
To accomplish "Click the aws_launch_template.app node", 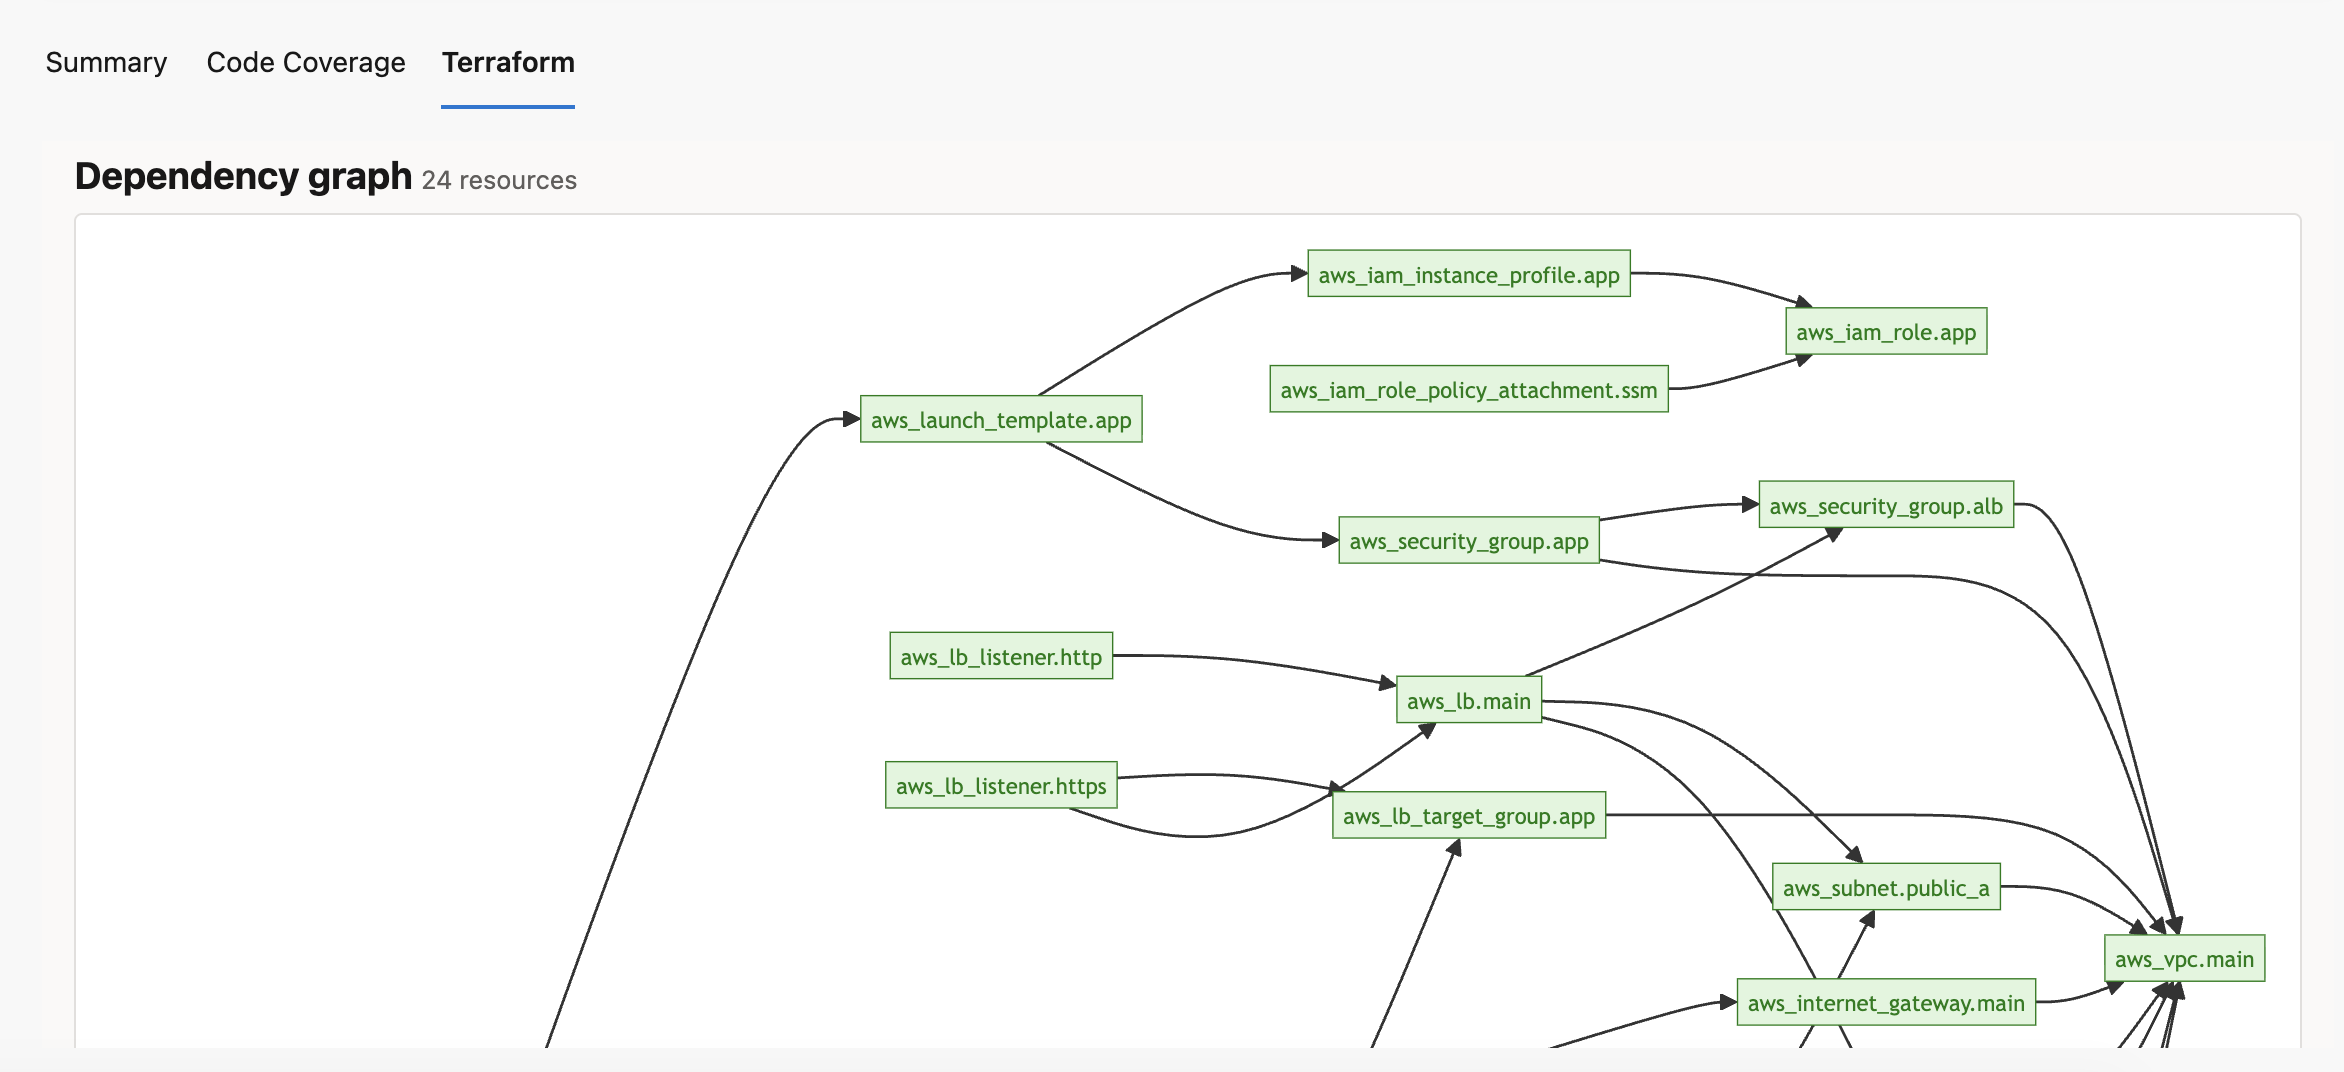I will tap(1000, 420).
